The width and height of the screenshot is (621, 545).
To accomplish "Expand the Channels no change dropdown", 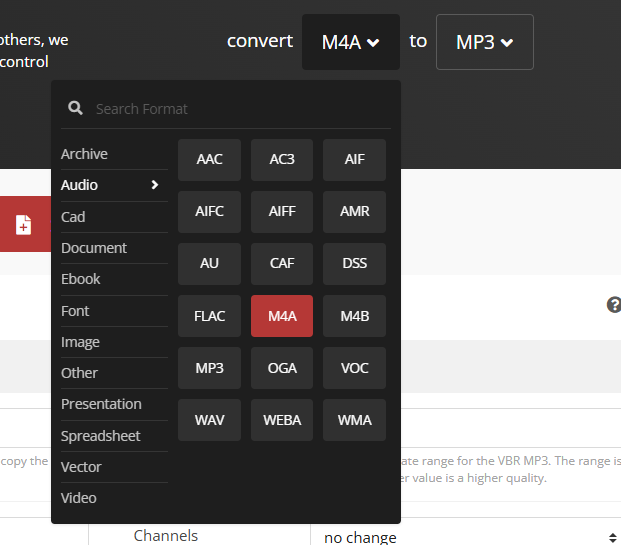I will click(x=465, y=537).
